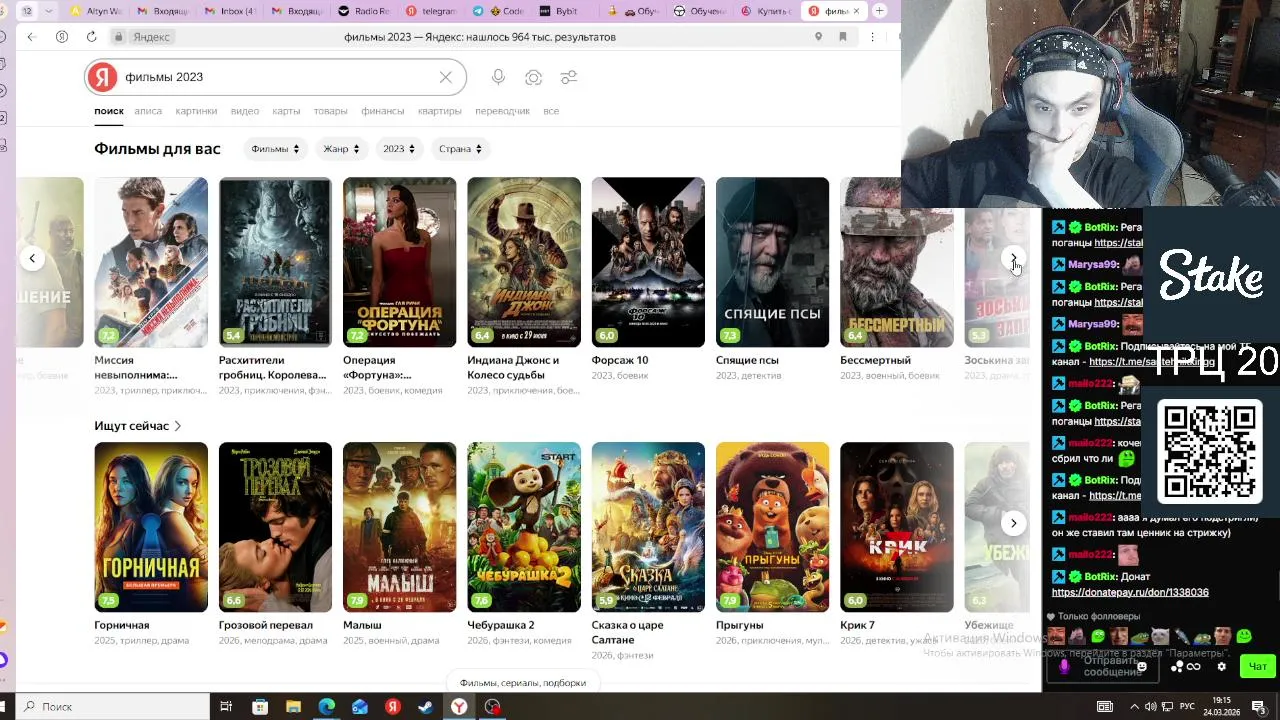Show previous movies in Фильмы для вас carousel

pyautogui.click(x=32, y=258)
